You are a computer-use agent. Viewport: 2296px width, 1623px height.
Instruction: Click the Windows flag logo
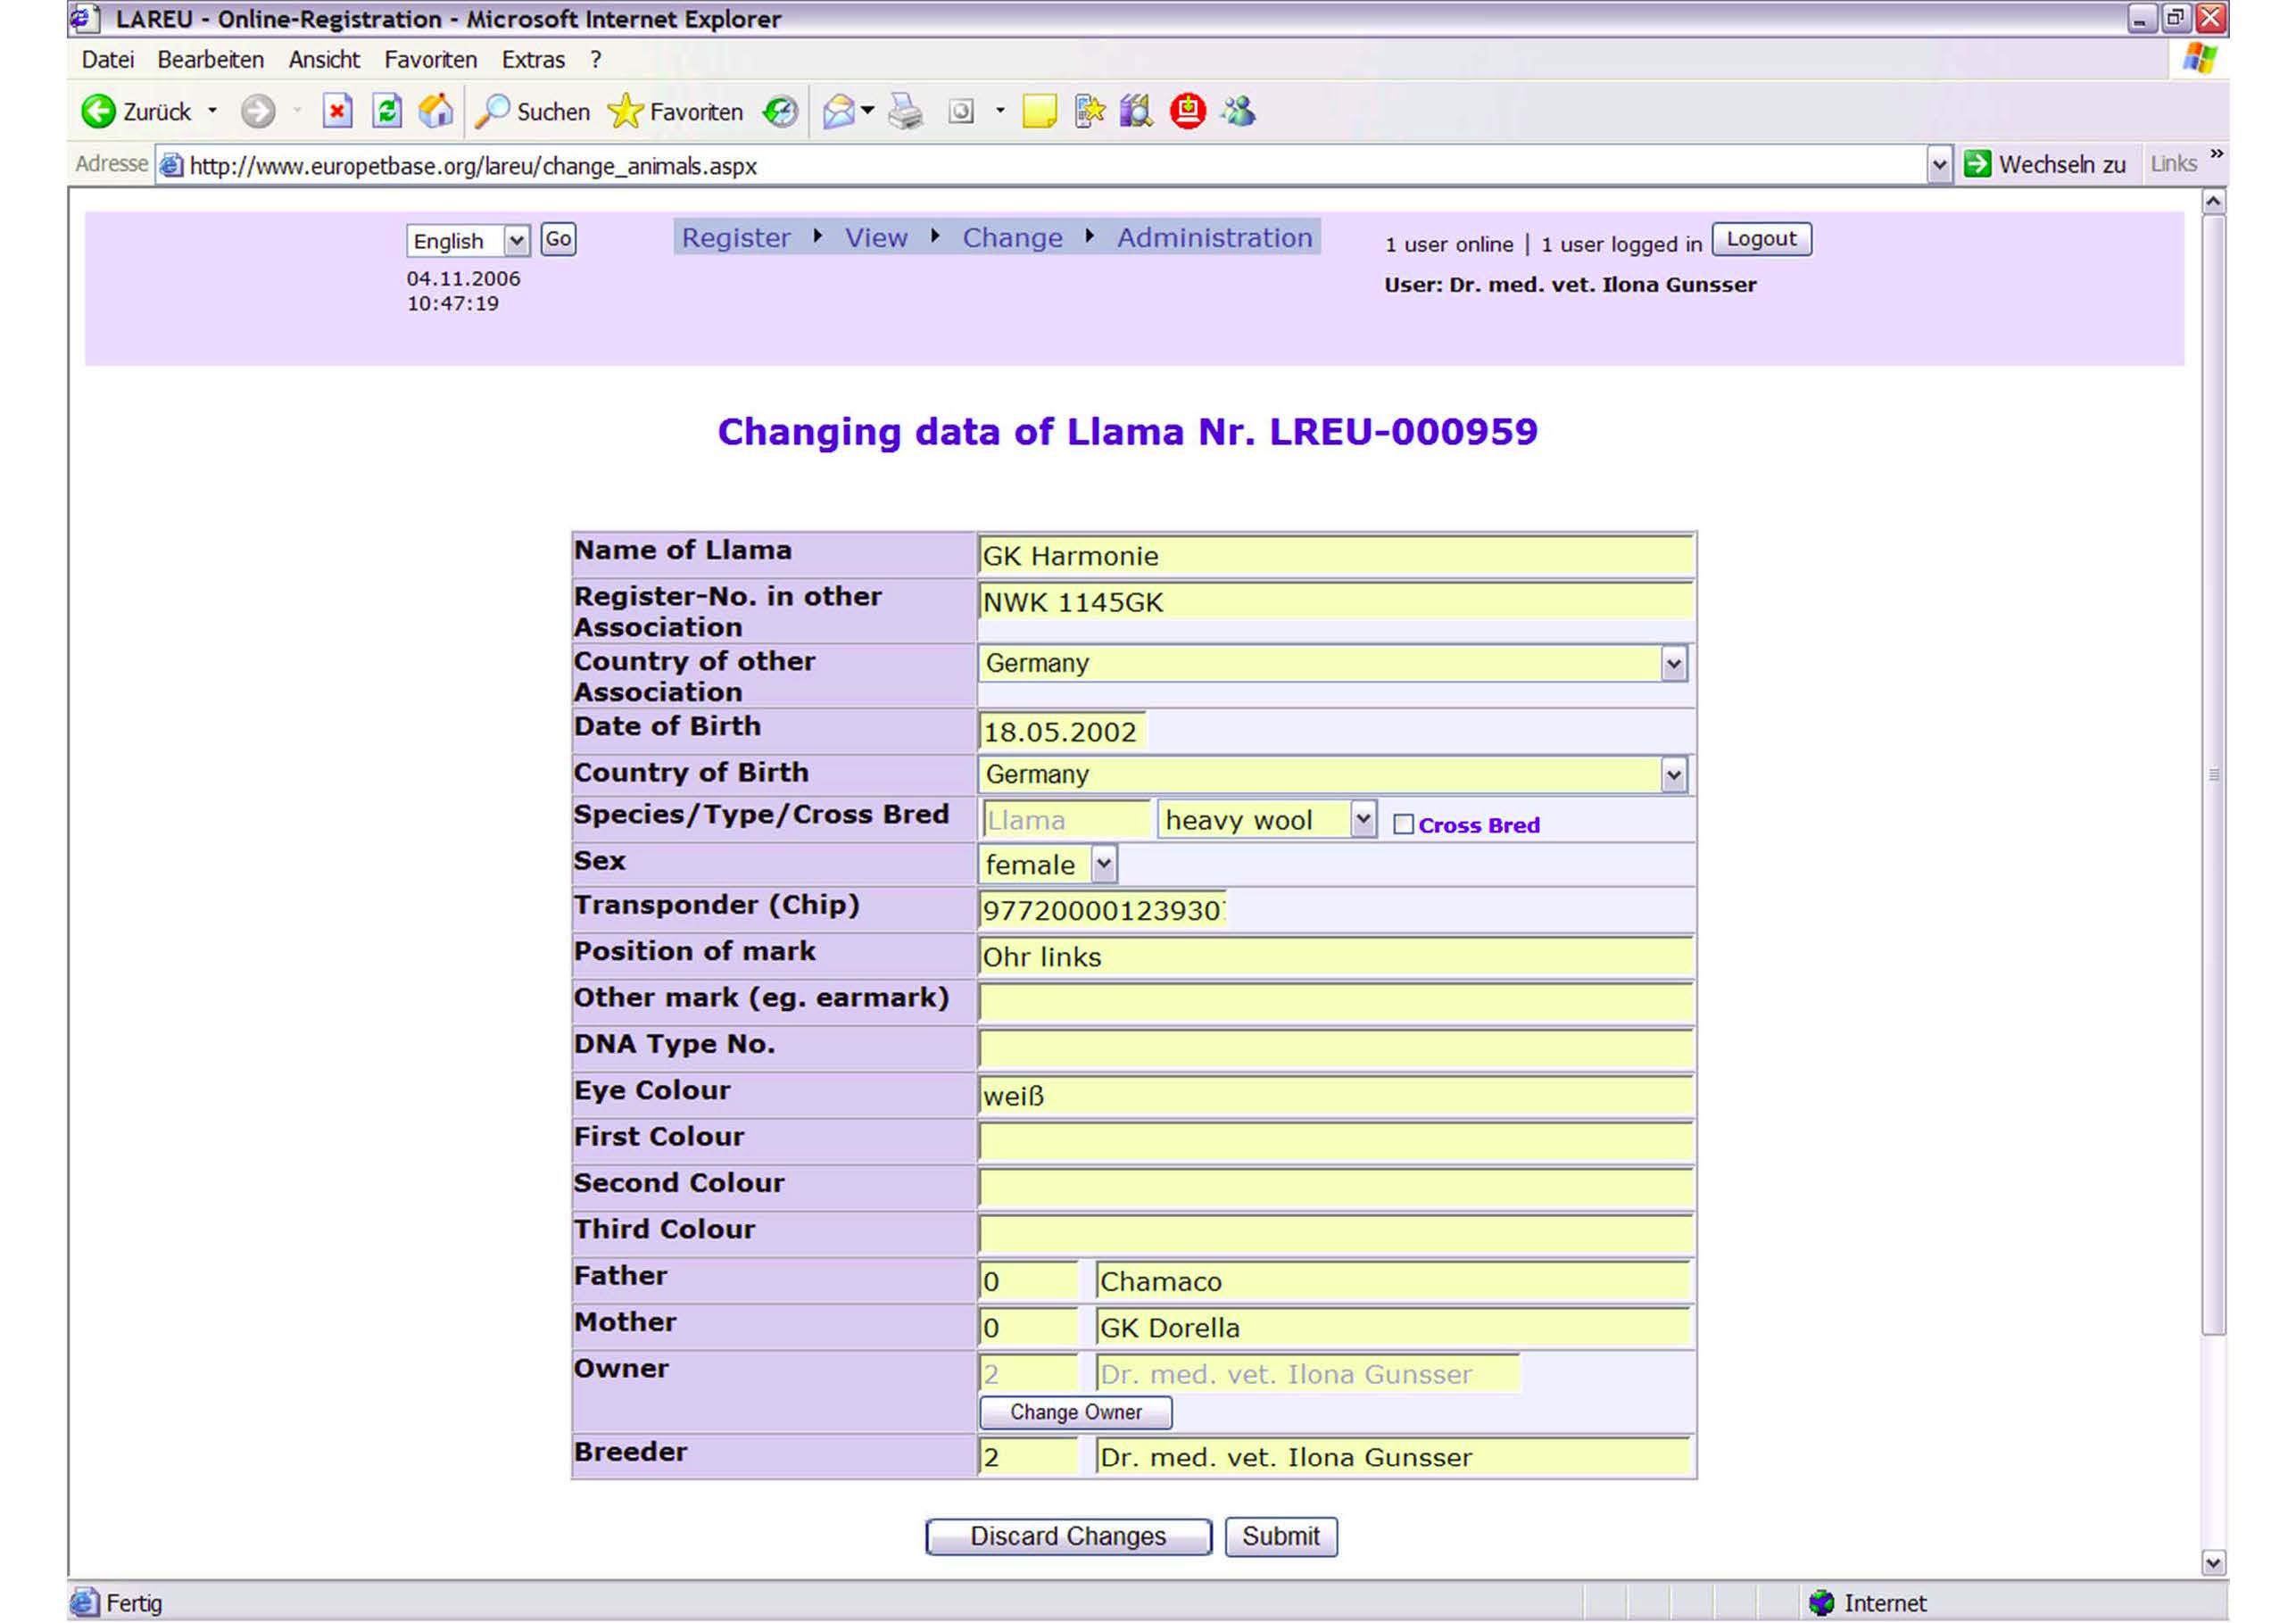[2199, 59]
